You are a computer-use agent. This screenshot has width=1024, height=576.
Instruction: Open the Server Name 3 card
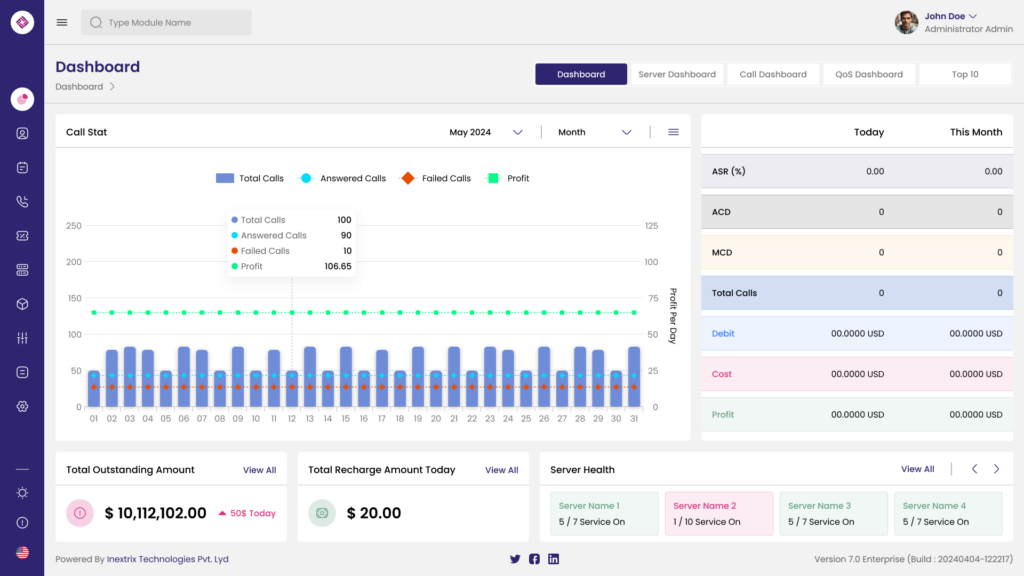(833, 513)
